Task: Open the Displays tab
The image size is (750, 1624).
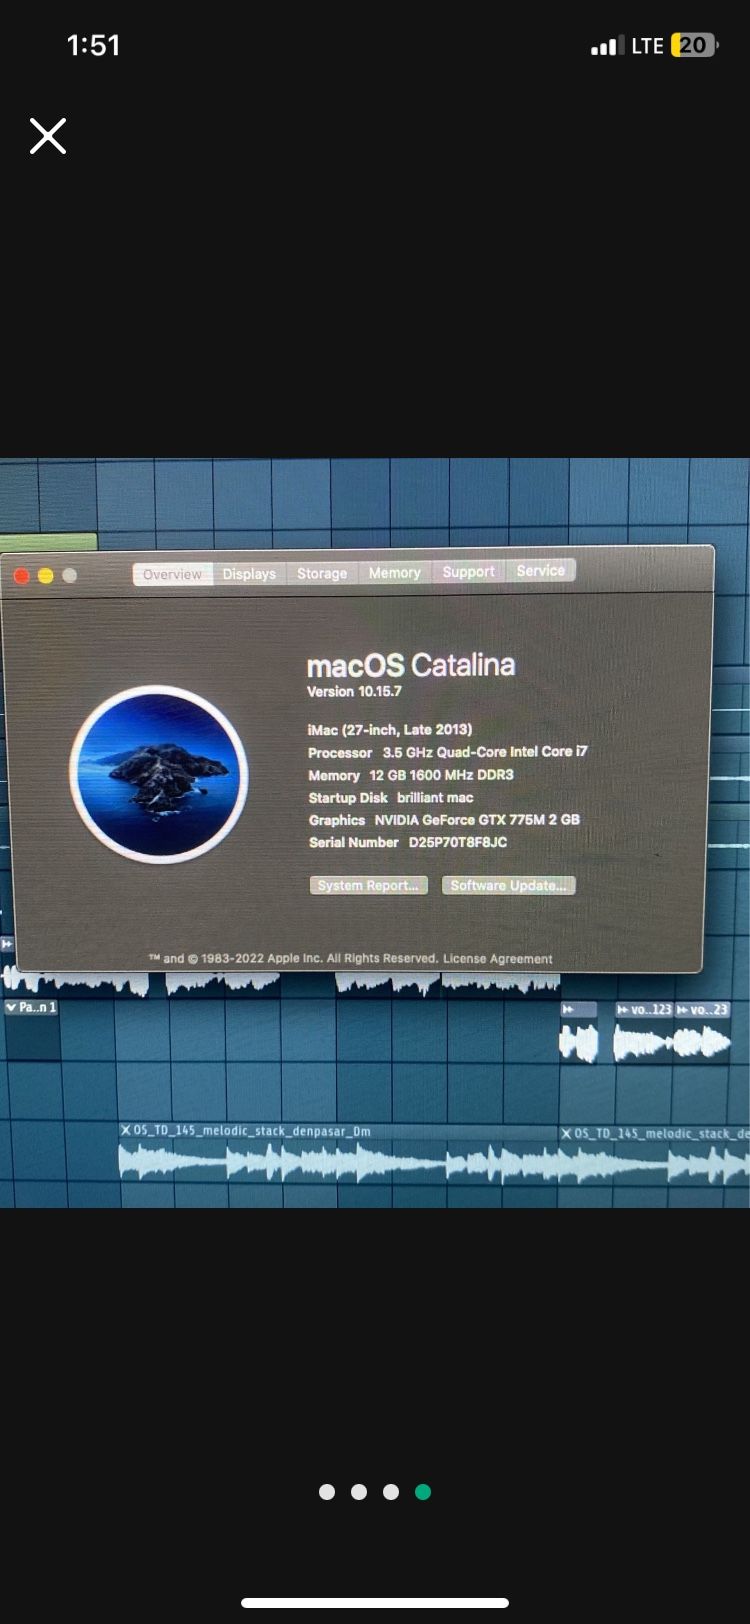Action: pos(249,573)
